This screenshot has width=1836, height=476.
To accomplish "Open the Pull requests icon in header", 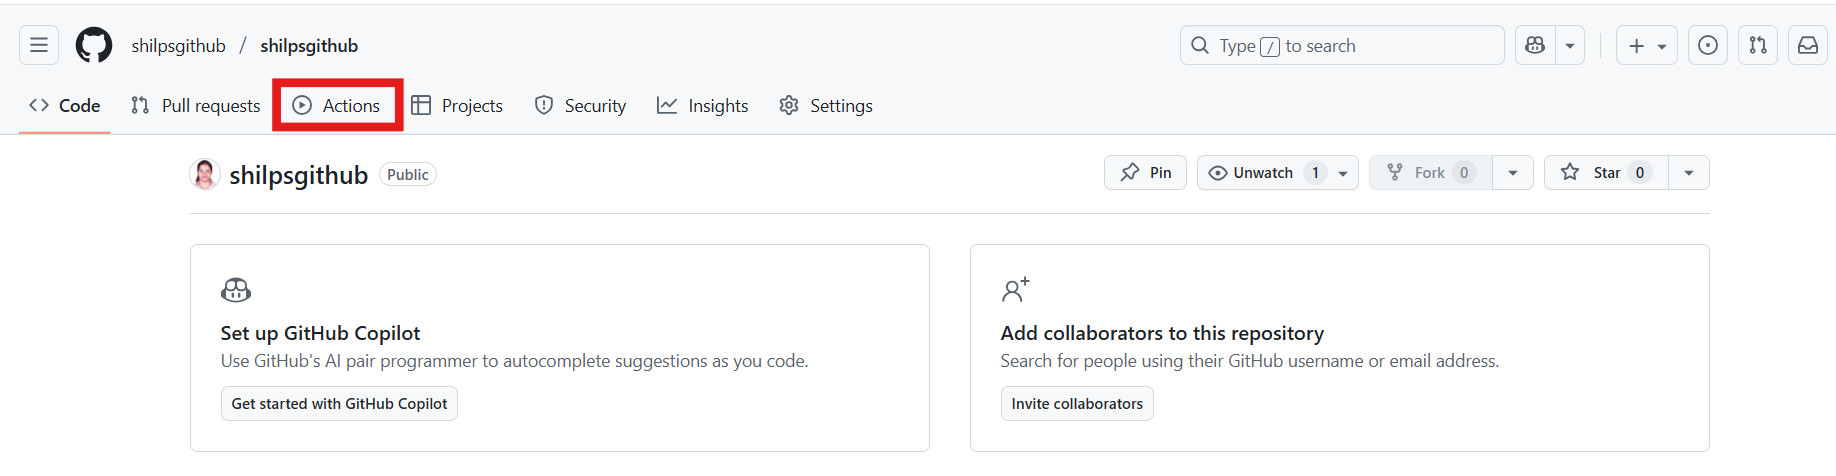I will point(1758,45).
